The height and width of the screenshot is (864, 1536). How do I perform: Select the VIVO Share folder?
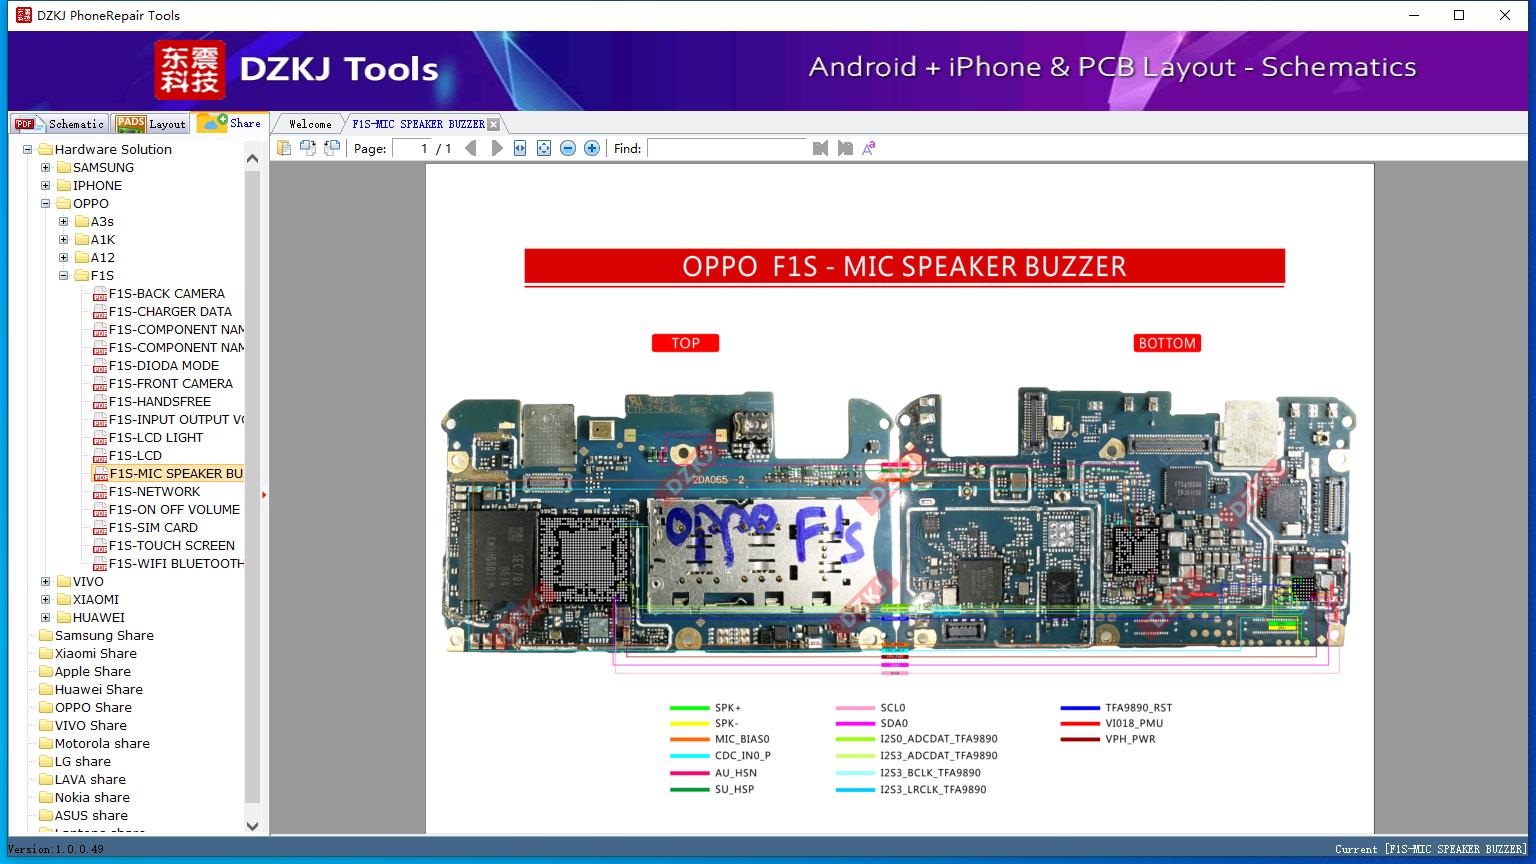coord(91,726)
